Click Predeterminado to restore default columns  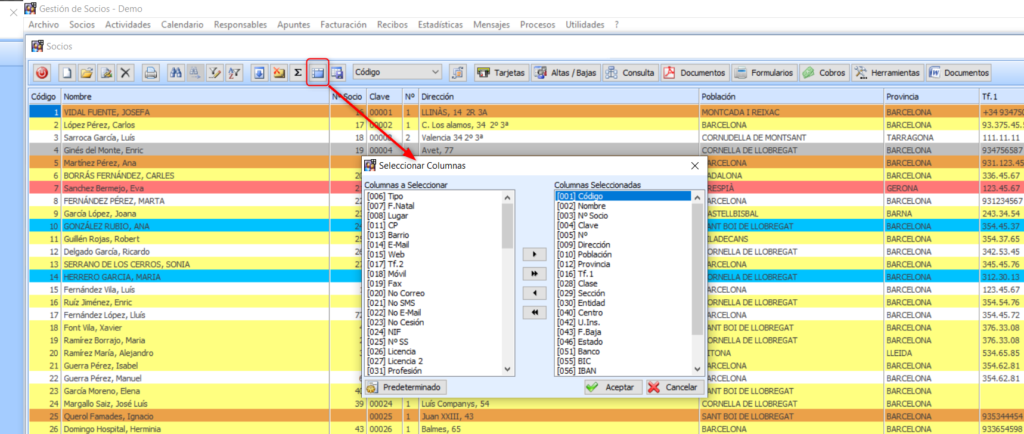(405, 387)
